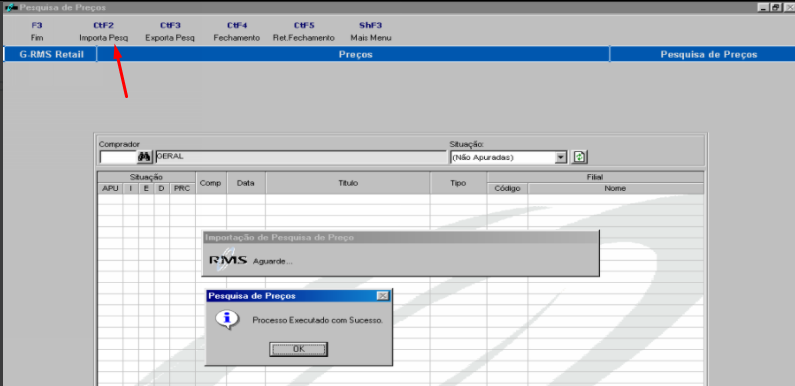Minimize the main Pesquisa de Preços window

tap(764, 8)
